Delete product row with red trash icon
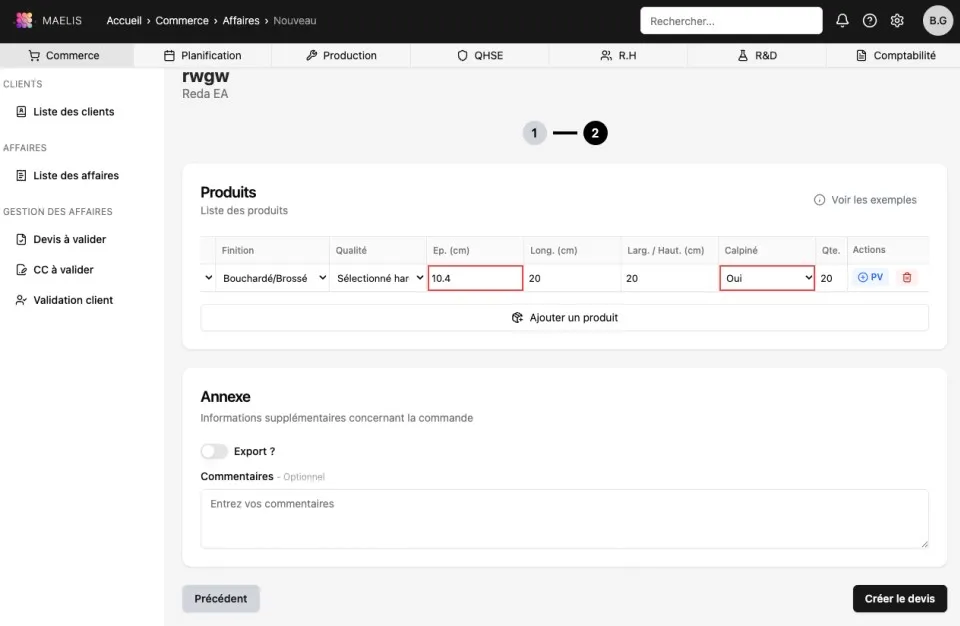The width and height of the screenshot is (960, 626). tap(907, 278)
